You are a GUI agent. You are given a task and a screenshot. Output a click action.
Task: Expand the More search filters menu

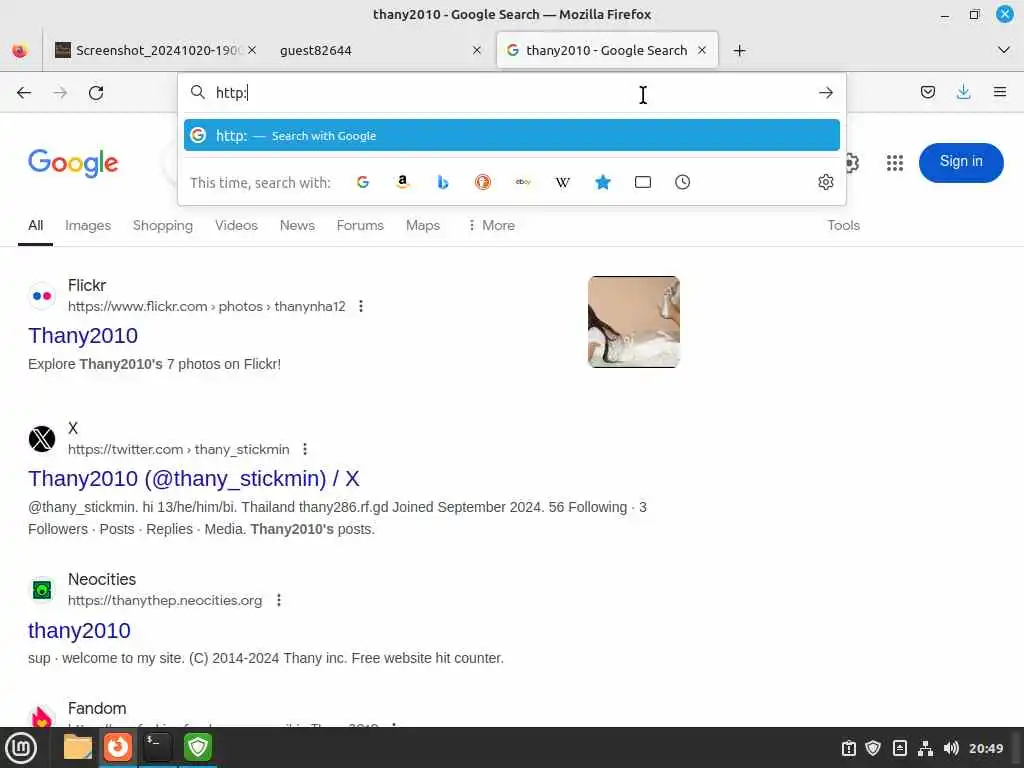(492, 225)
